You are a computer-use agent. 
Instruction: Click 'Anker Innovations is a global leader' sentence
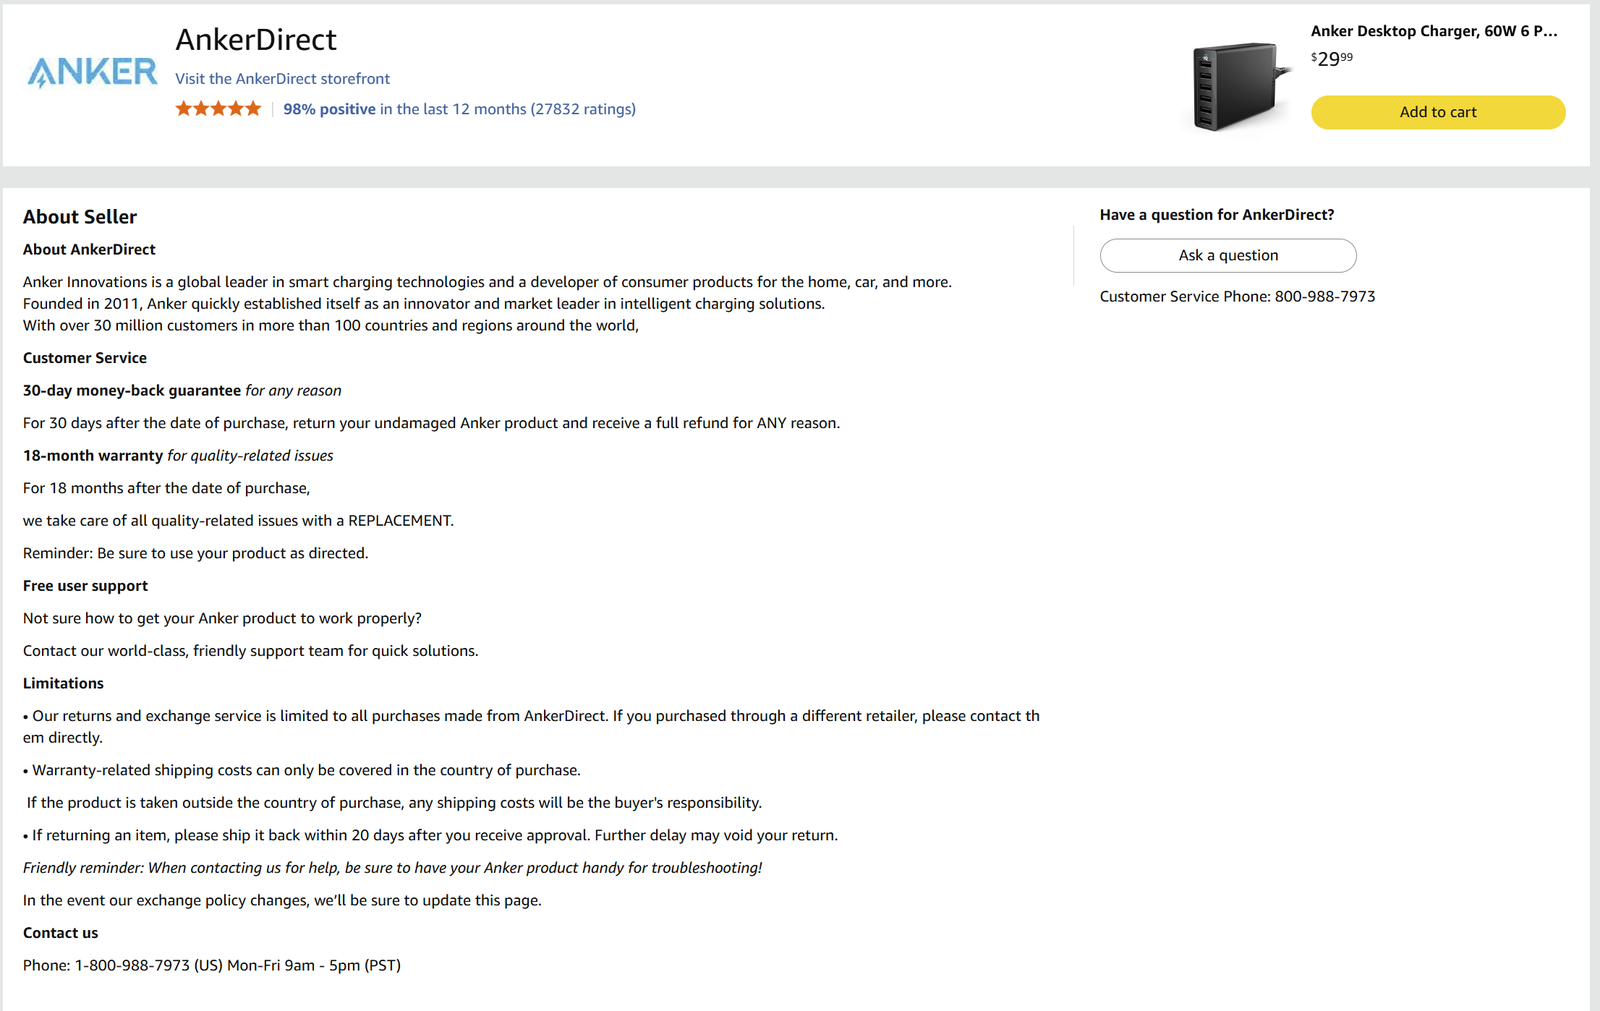(x=487, y=282)
